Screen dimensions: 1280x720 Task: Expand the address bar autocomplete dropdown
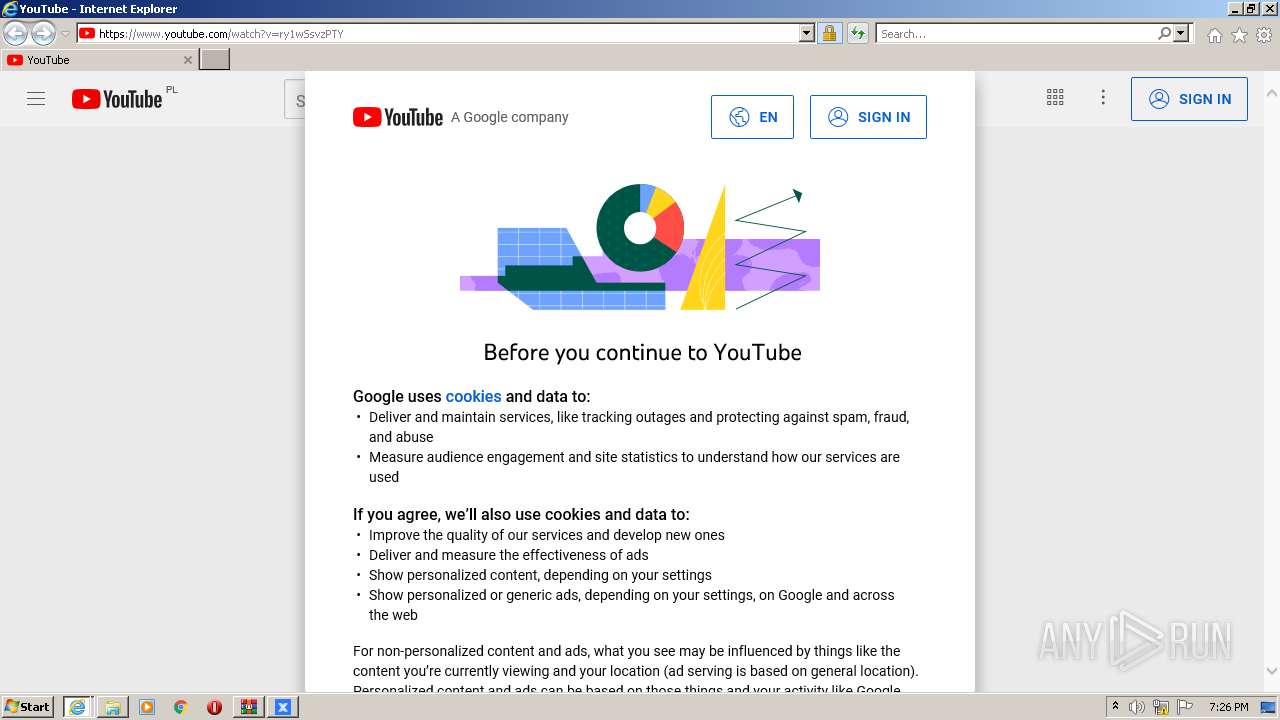click(807, 33)
